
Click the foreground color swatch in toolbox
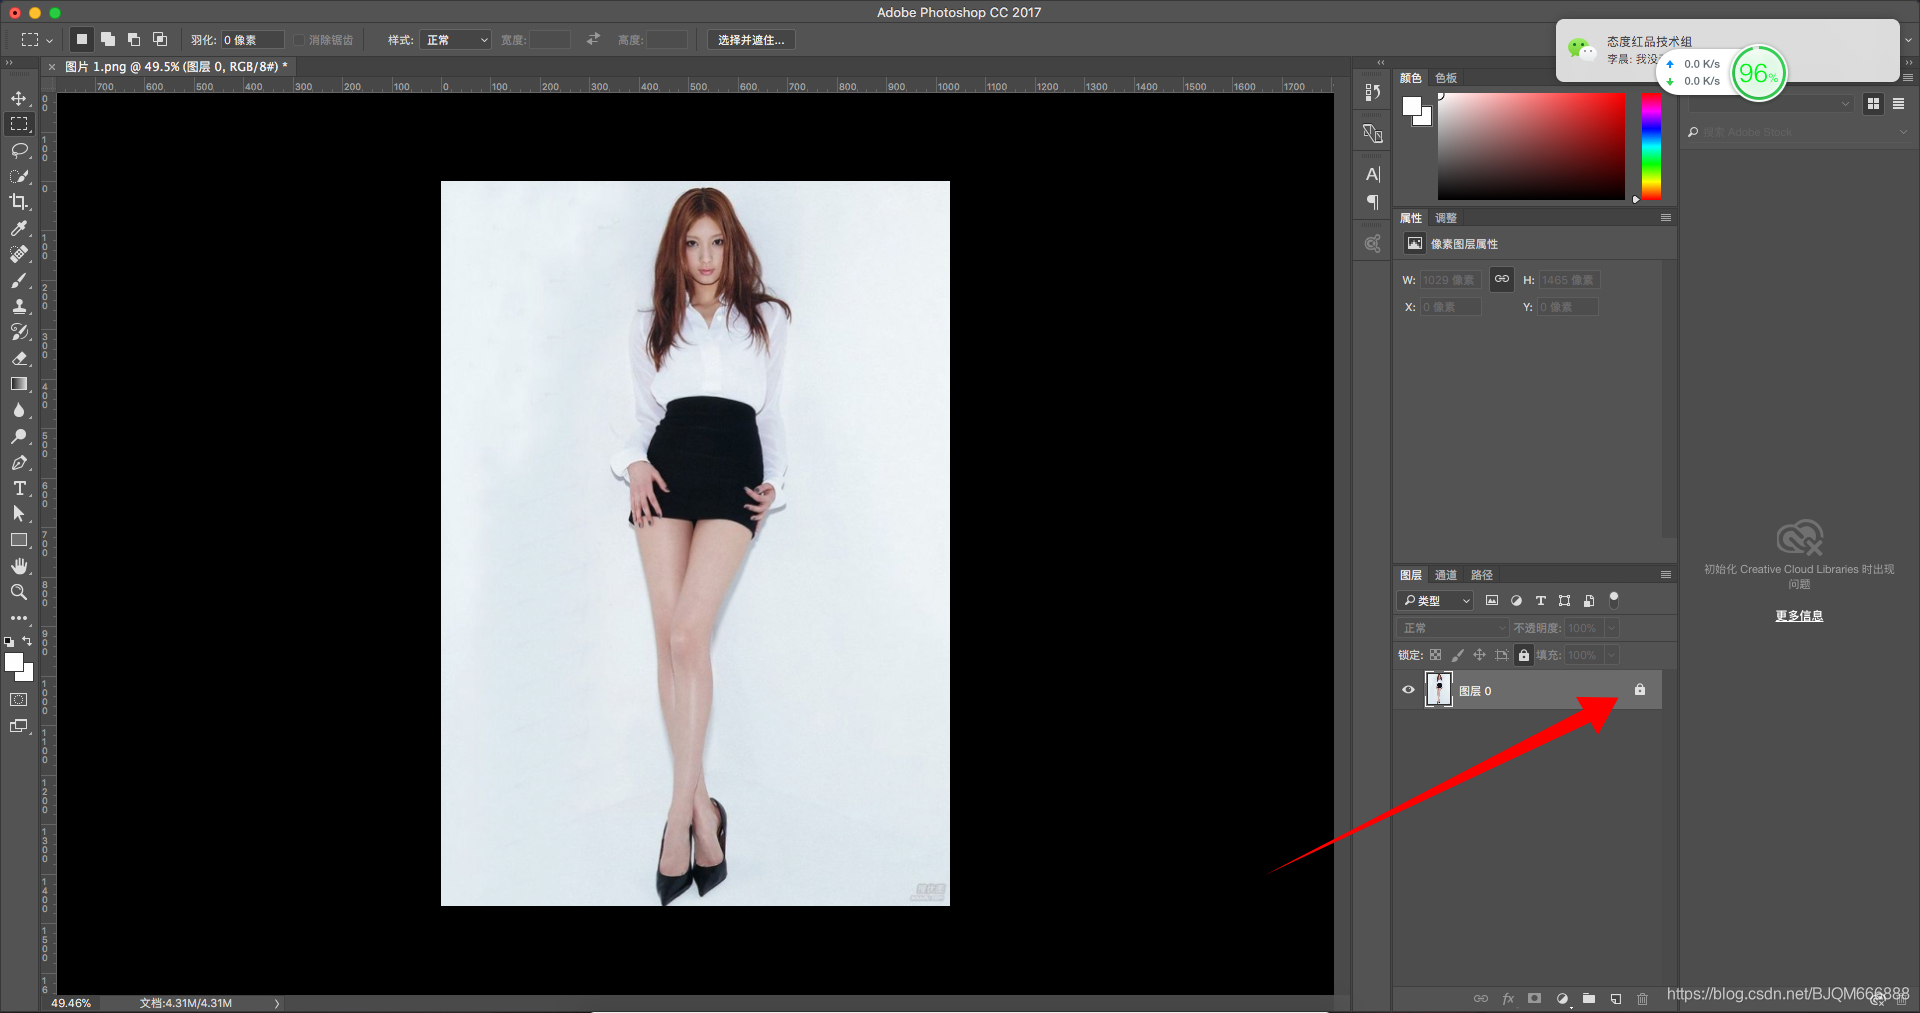14,663
